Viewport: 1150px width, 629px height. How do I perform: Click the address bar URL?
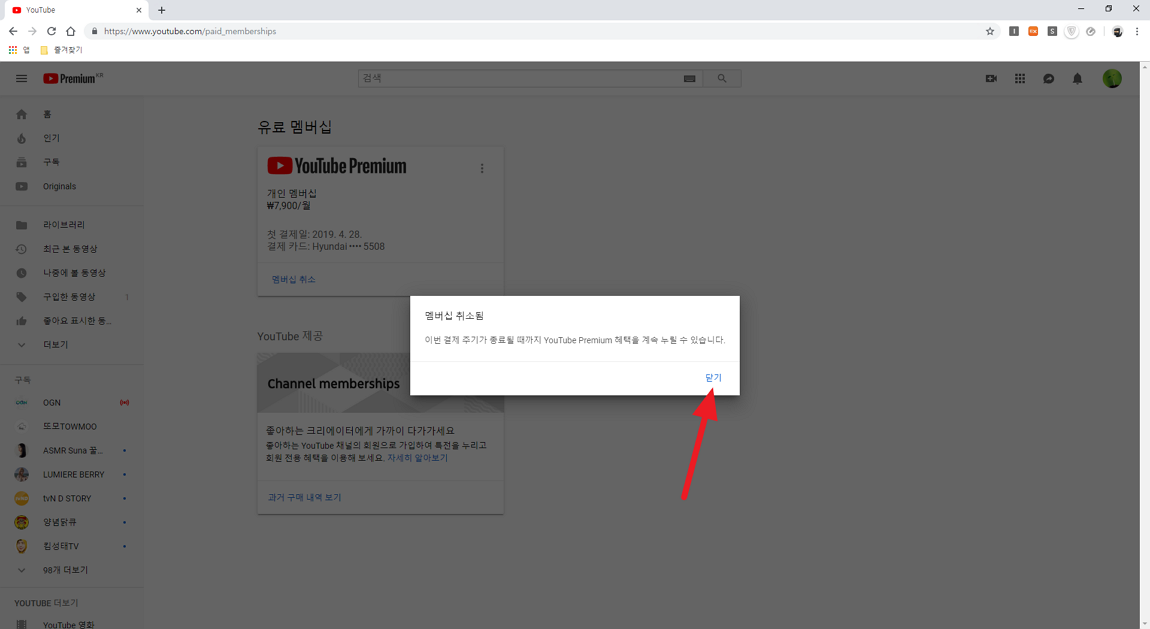(190, 32)
